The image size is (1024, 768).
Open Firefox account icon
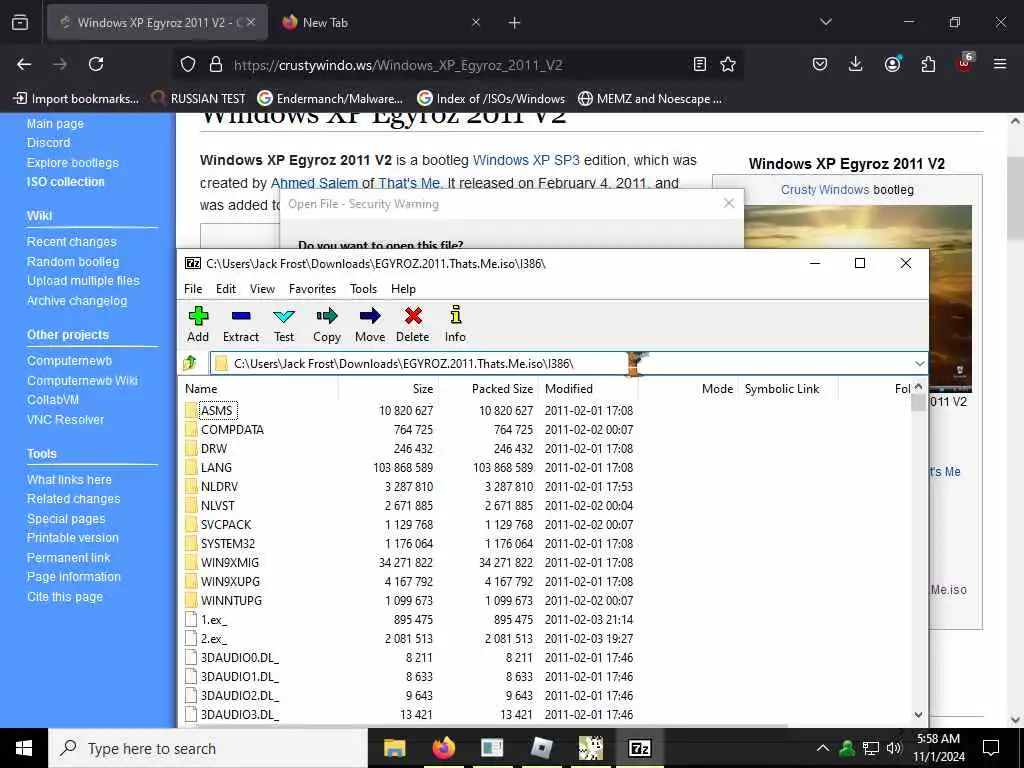coord(892,64)
